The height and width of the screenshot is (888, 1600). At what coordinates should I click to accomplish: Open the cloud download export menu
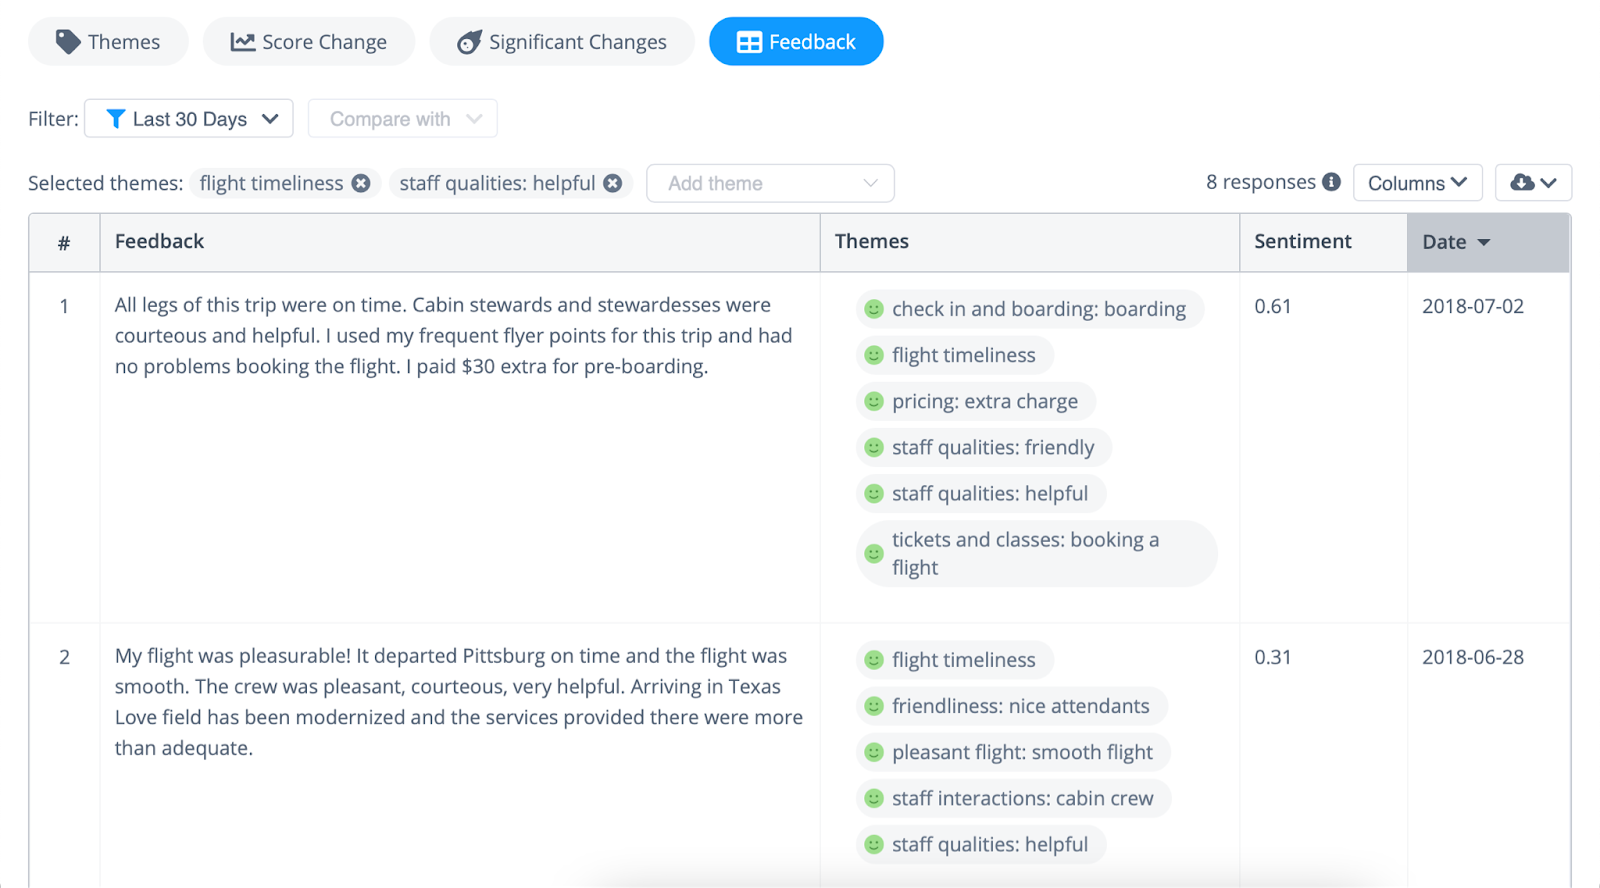click(x=1533, y=183)
